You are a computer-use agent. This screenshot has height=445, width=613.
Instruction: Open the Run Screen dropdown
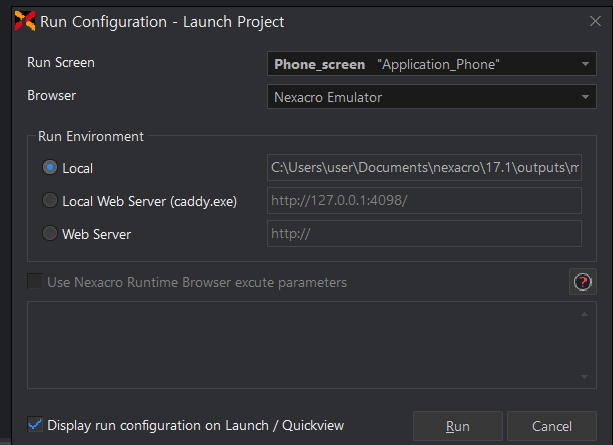coord(432,64)
